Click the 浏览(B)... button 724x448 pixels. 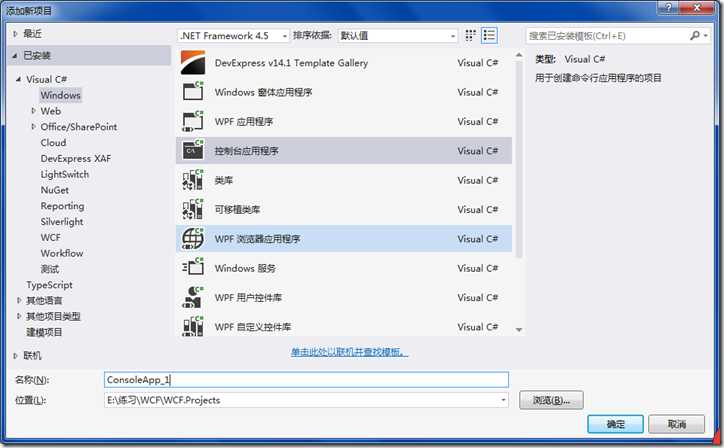tap(551, 400)
